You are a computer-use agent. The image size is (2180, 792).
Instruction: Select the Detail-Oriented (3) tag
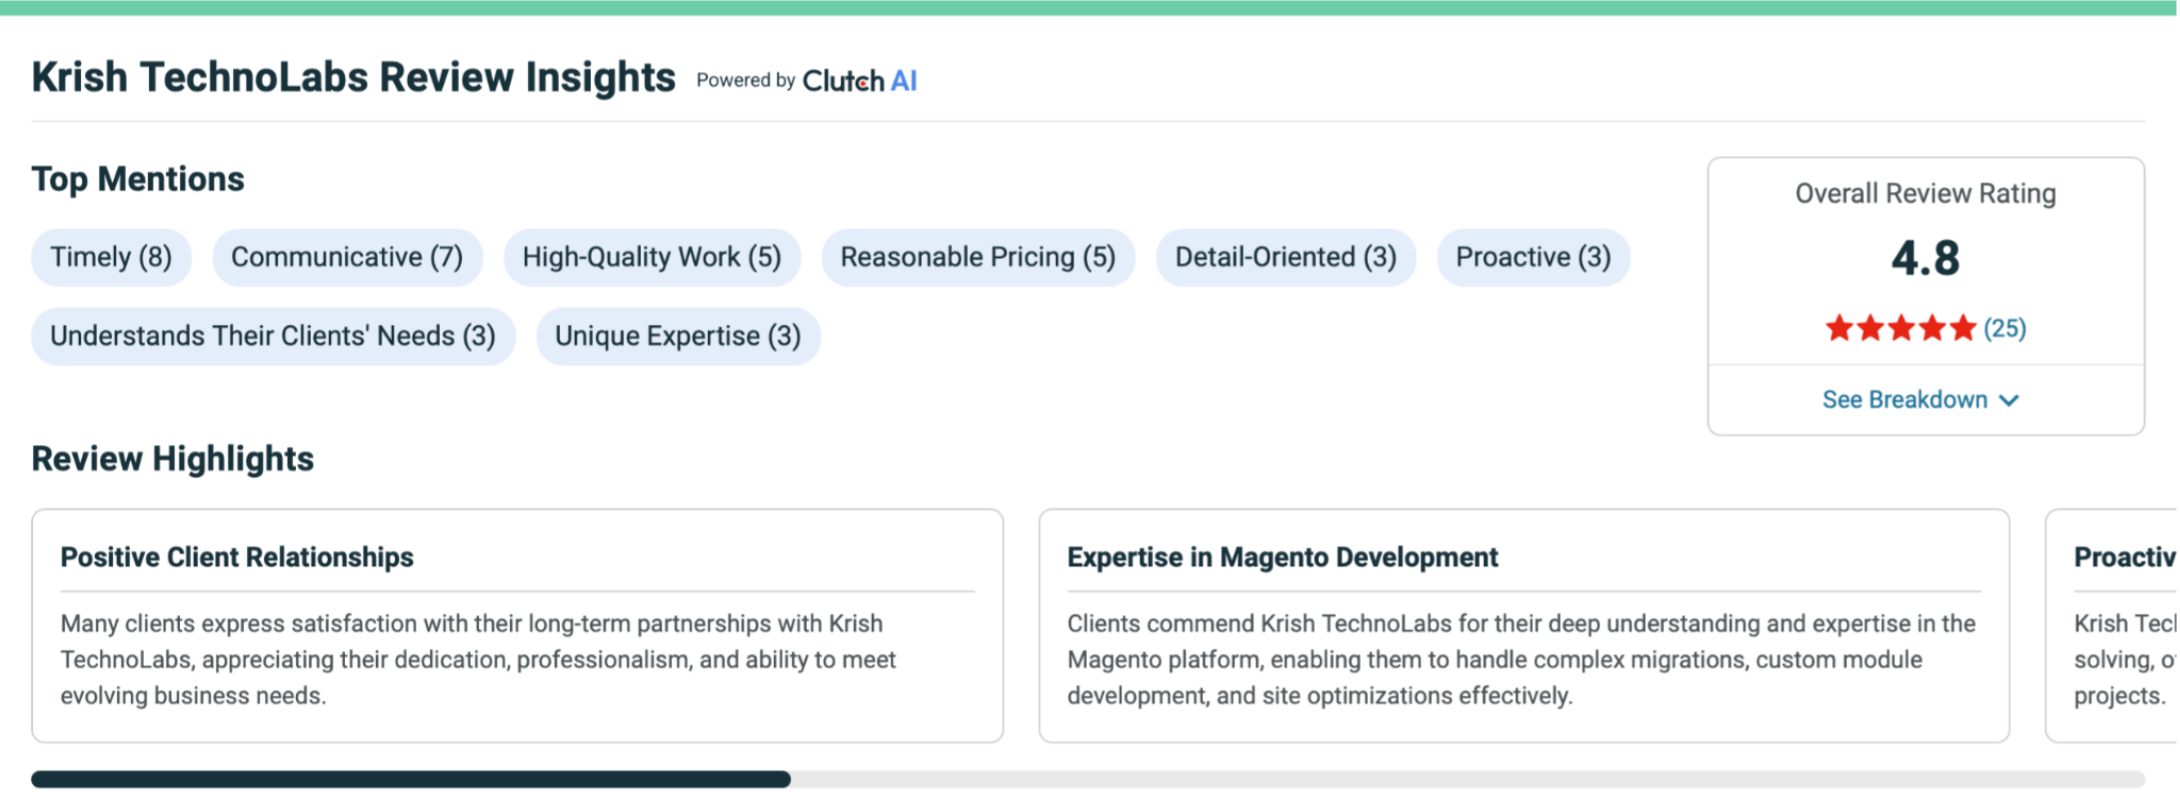coord(1285,257)
